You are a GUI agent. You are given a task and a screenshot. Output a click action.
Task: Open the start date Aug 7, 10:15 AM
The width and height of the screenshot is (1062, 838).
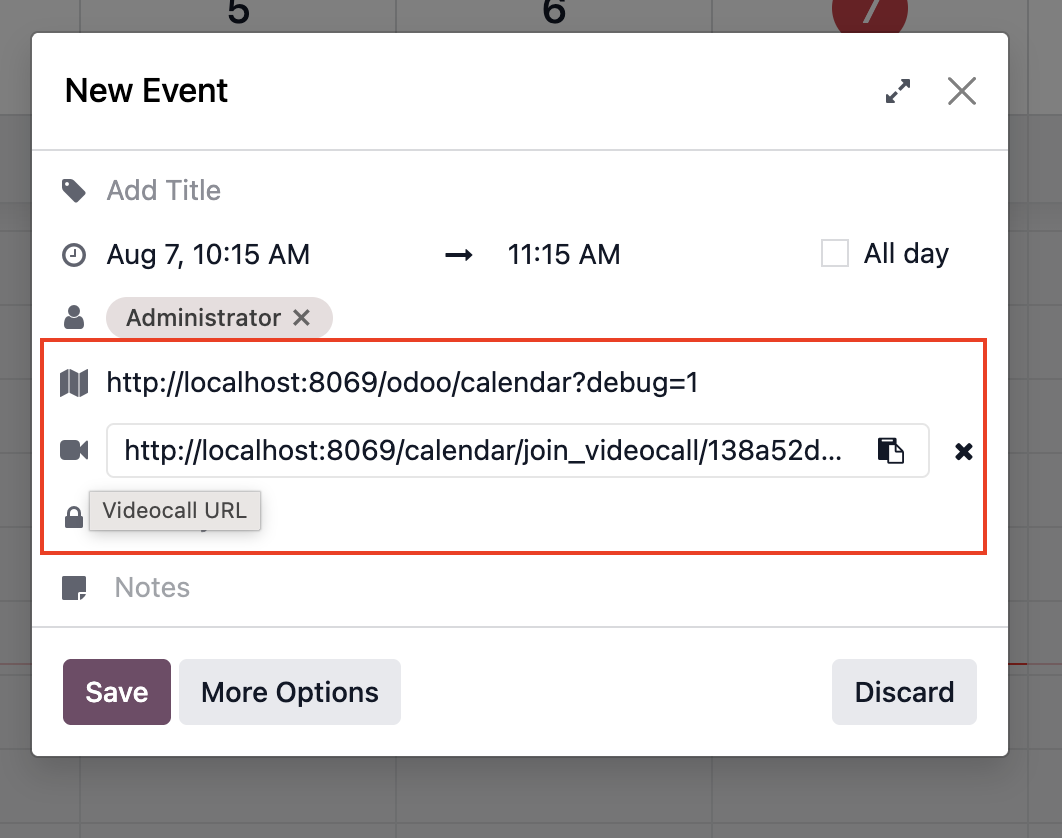coord(208,255)
